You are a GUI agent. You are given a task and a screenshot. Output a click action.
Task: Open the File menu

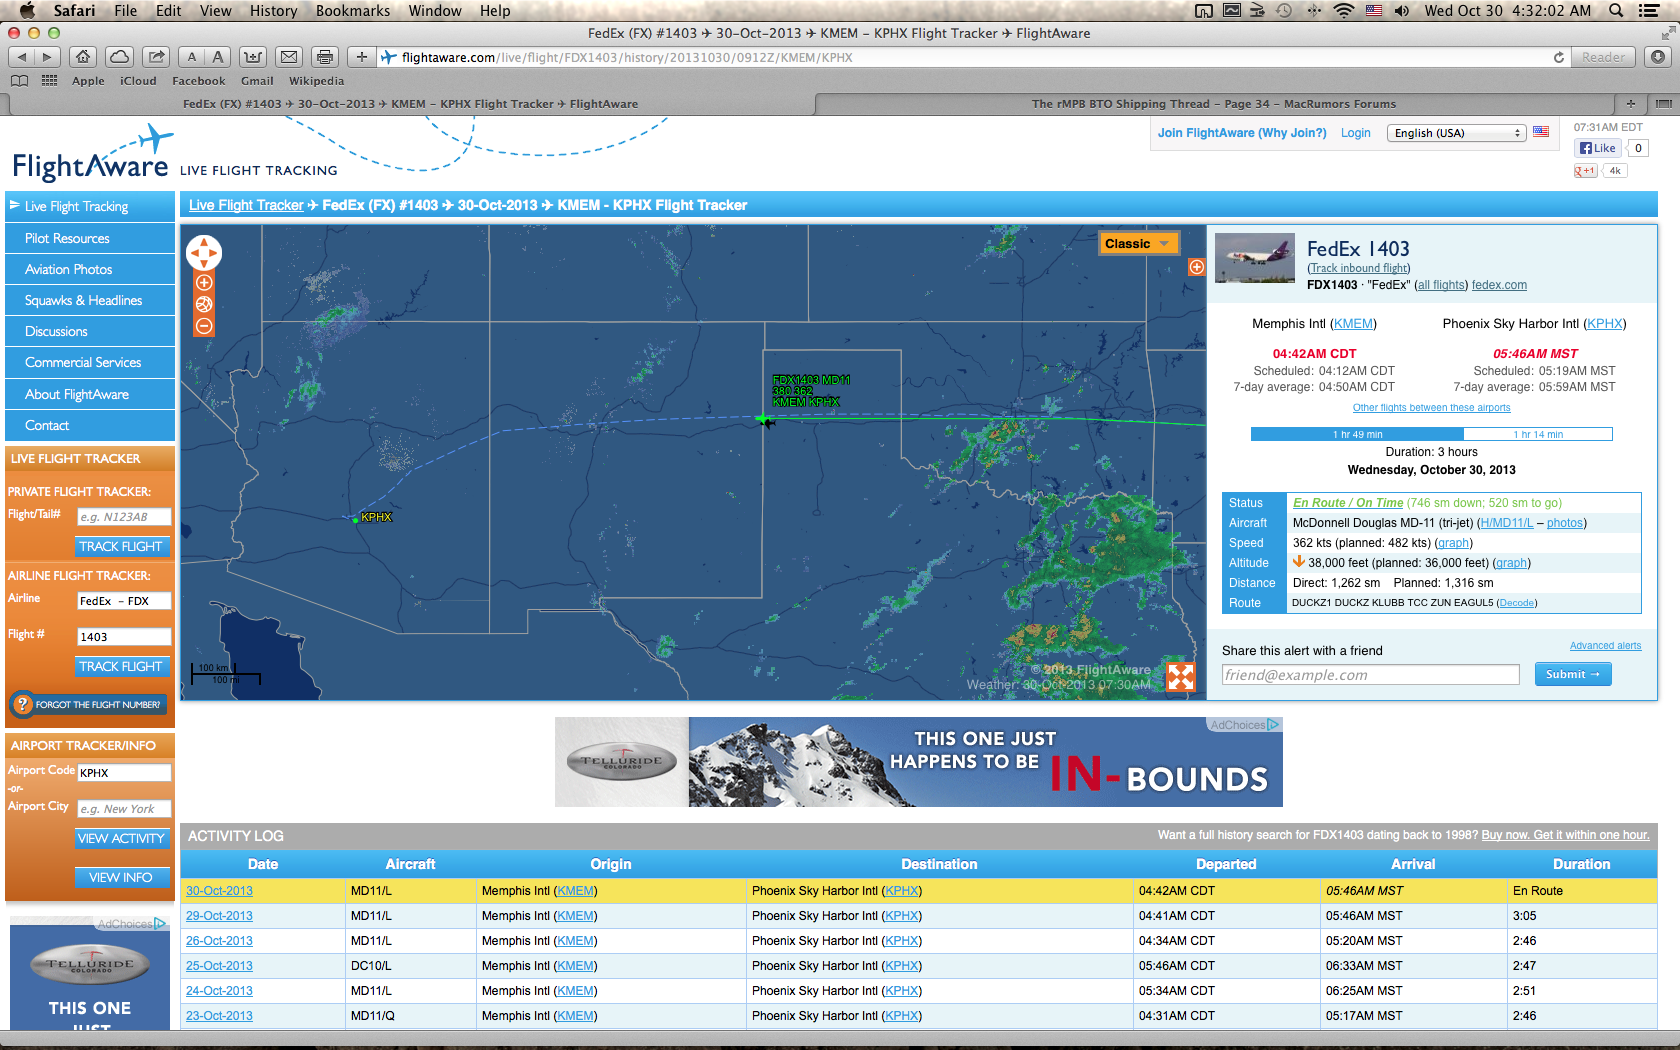tap(126, 10)
